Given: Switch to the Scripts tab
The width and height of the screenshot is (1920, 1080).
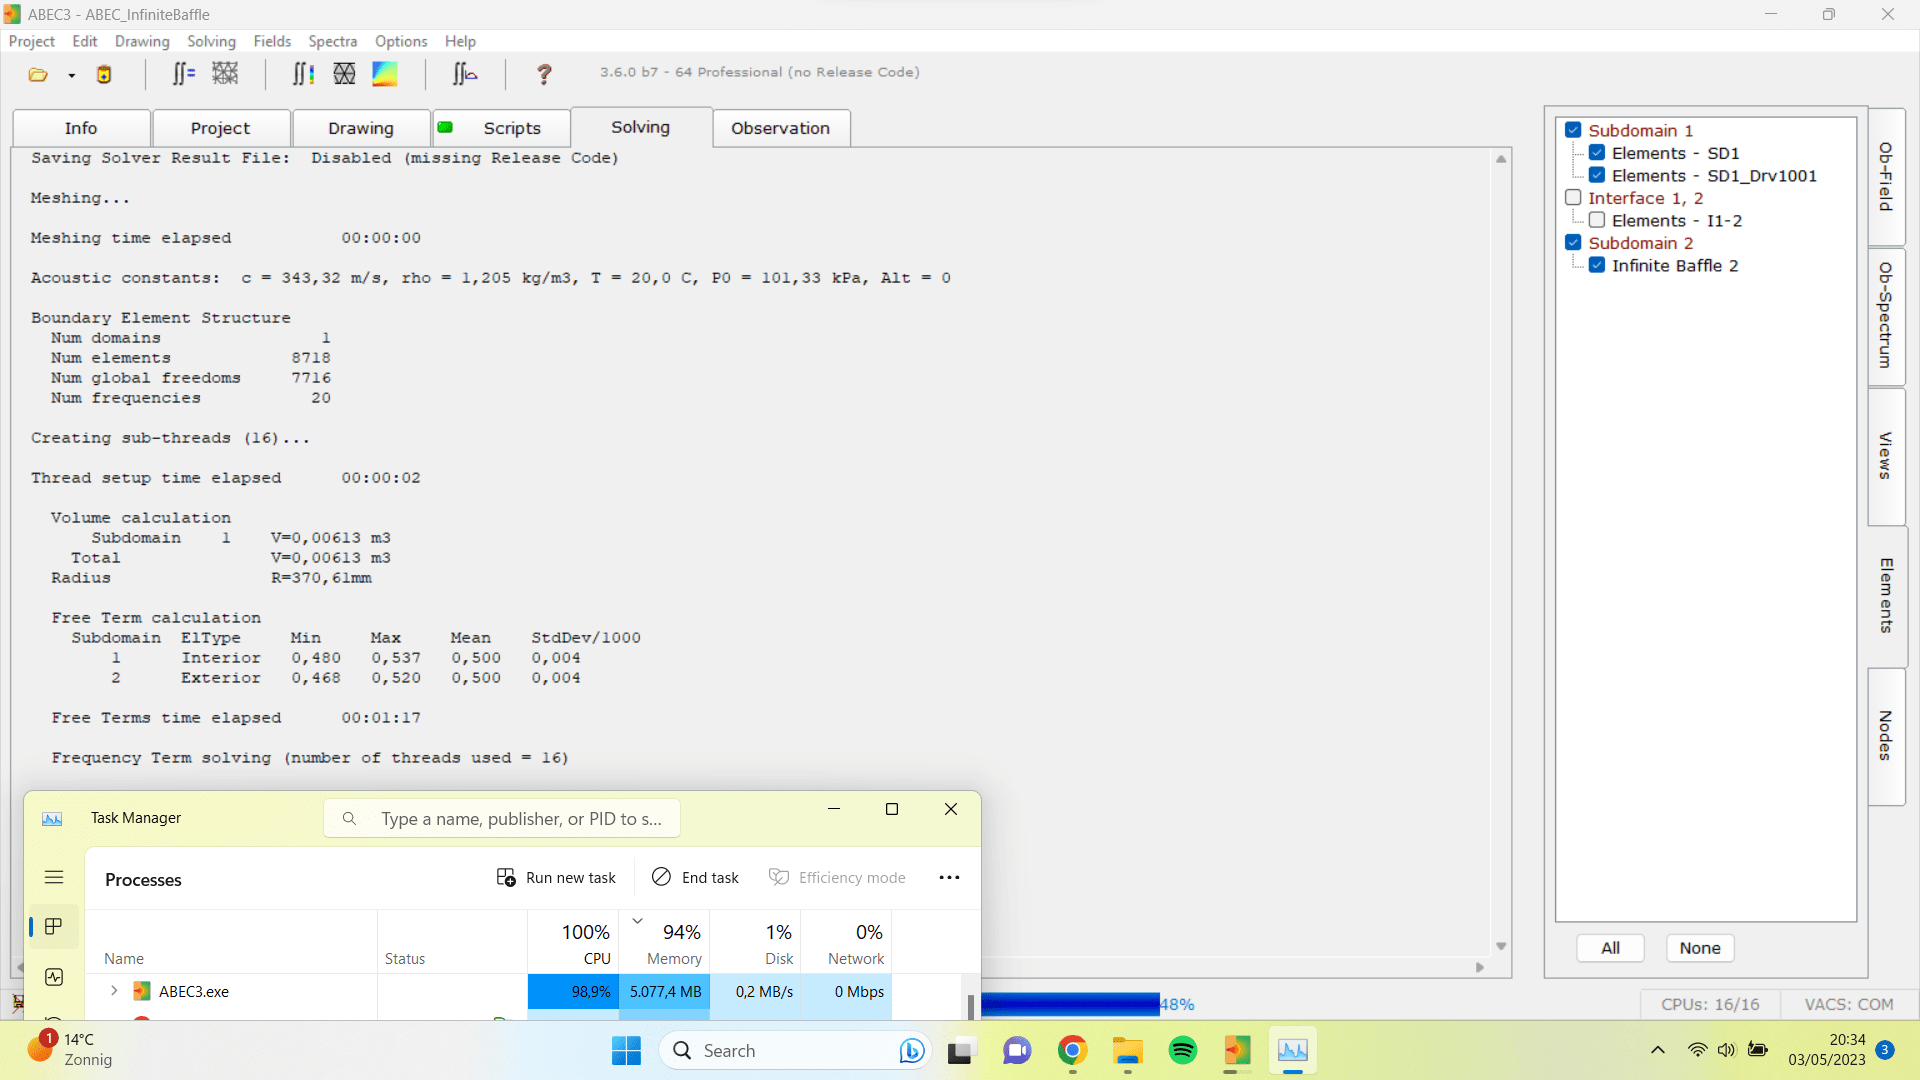Looking at the screenshot, I should click(501, 128).
